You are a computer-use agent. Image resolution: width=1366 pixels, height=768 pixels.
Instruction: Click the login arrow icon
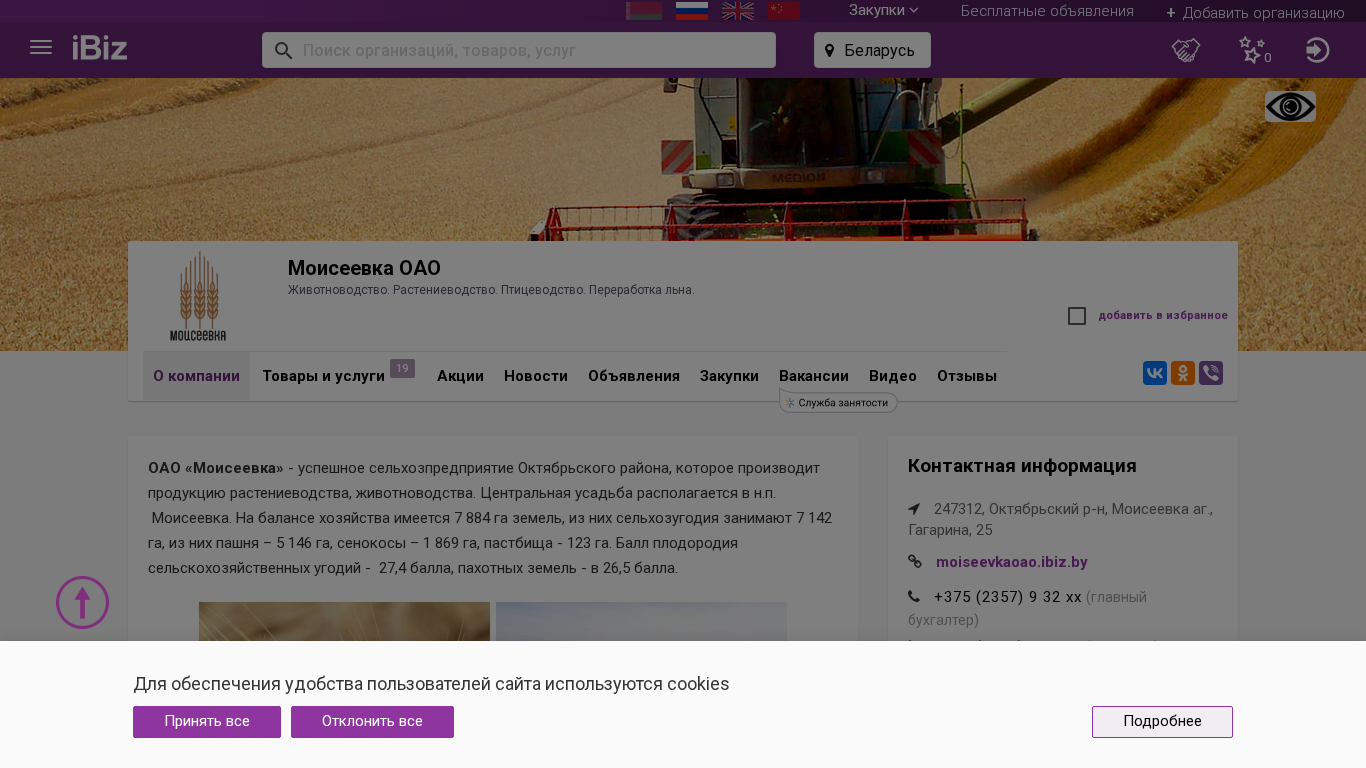1317,50
